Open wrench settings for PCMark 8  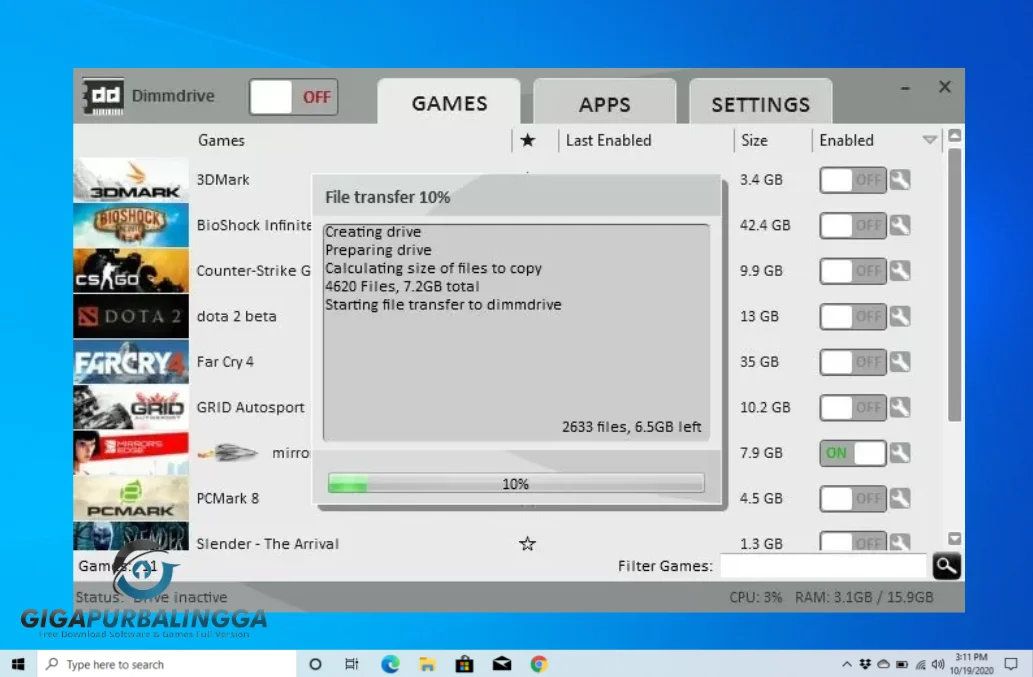900,499
